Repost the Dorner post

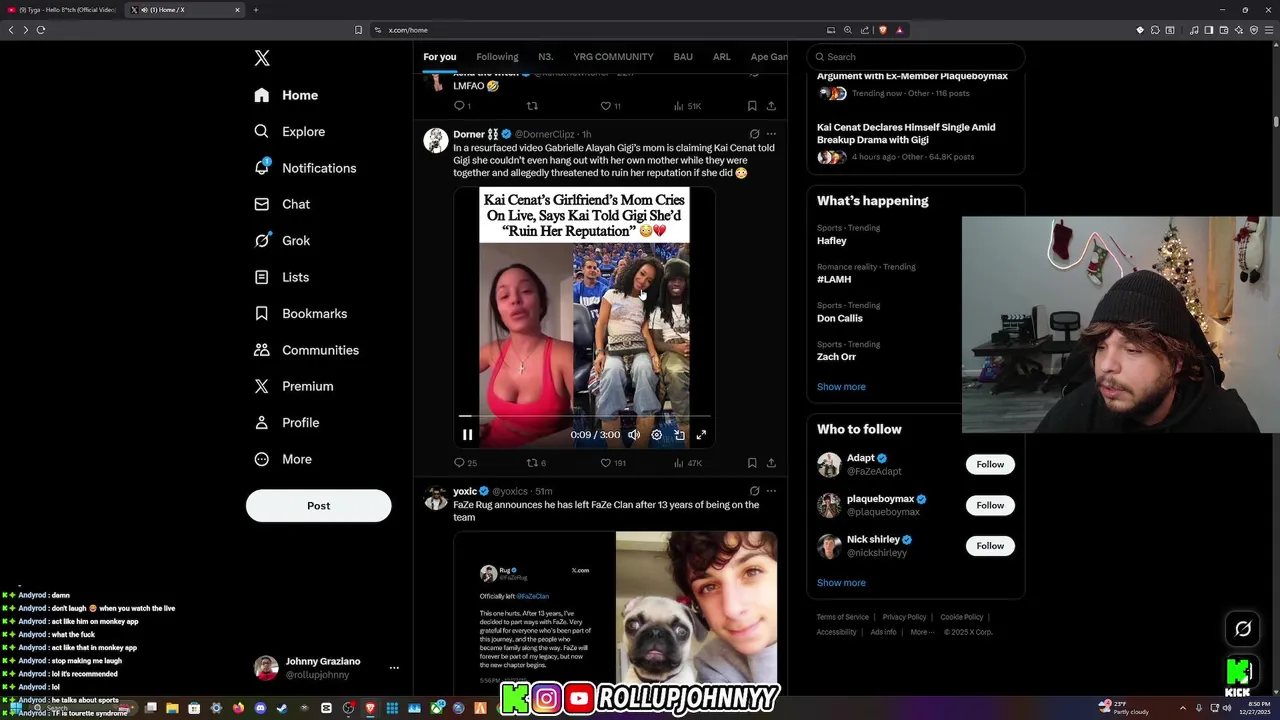click(536, 463)
